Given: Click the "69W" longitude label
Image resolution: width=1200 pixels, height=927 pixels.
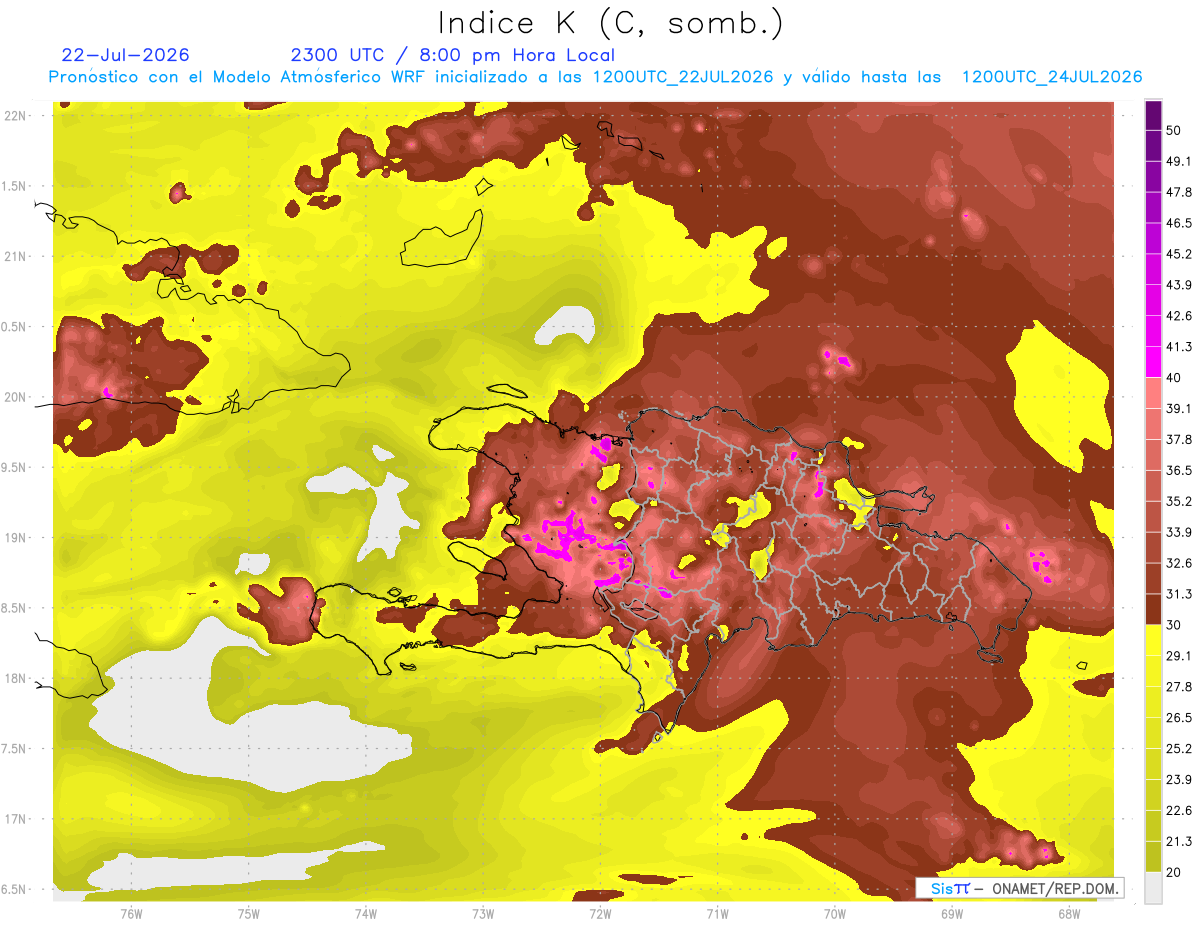Looking at the screenshot, I should pos(951,913).
